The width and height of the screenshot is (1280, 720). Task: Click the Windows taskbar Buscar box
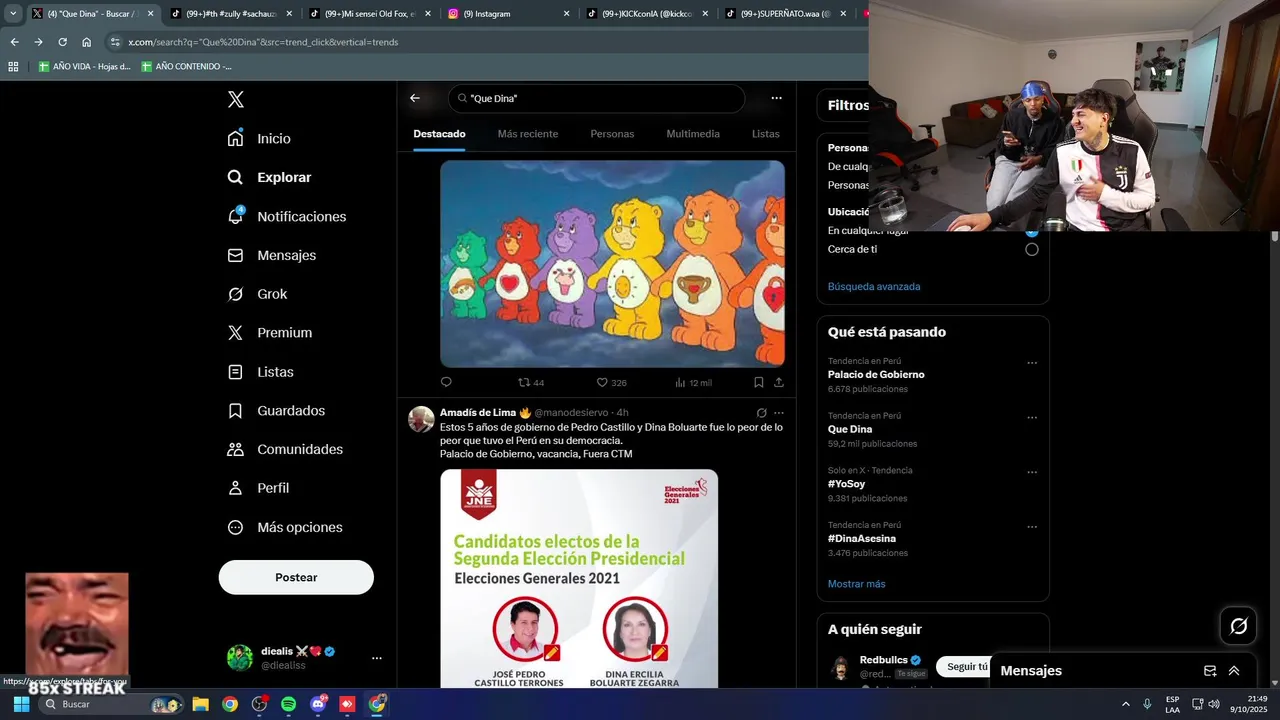click(110, 704)
